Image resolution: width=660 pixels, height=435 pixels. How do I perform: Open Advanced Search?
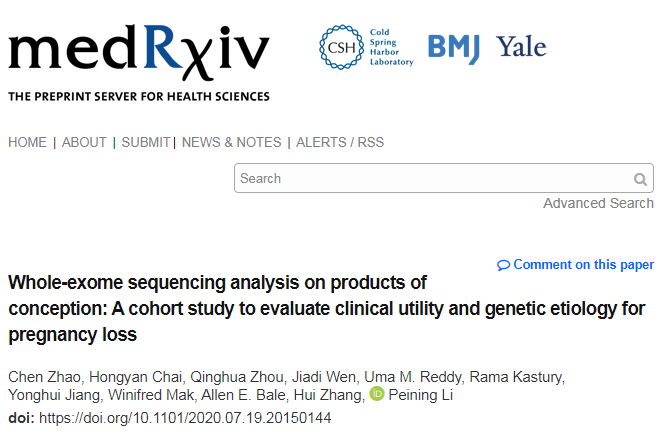(598, 203)
